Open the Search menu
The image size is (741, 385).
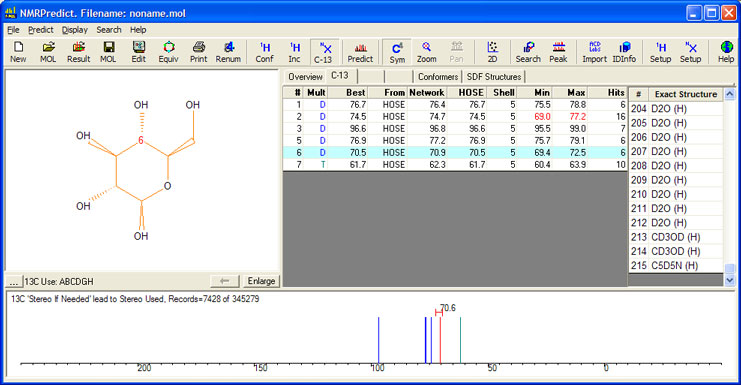point(109,30)
